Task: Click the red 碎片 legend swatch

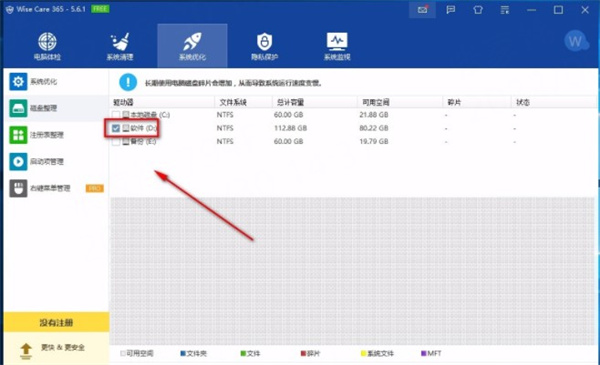Action: click(303, 353)
